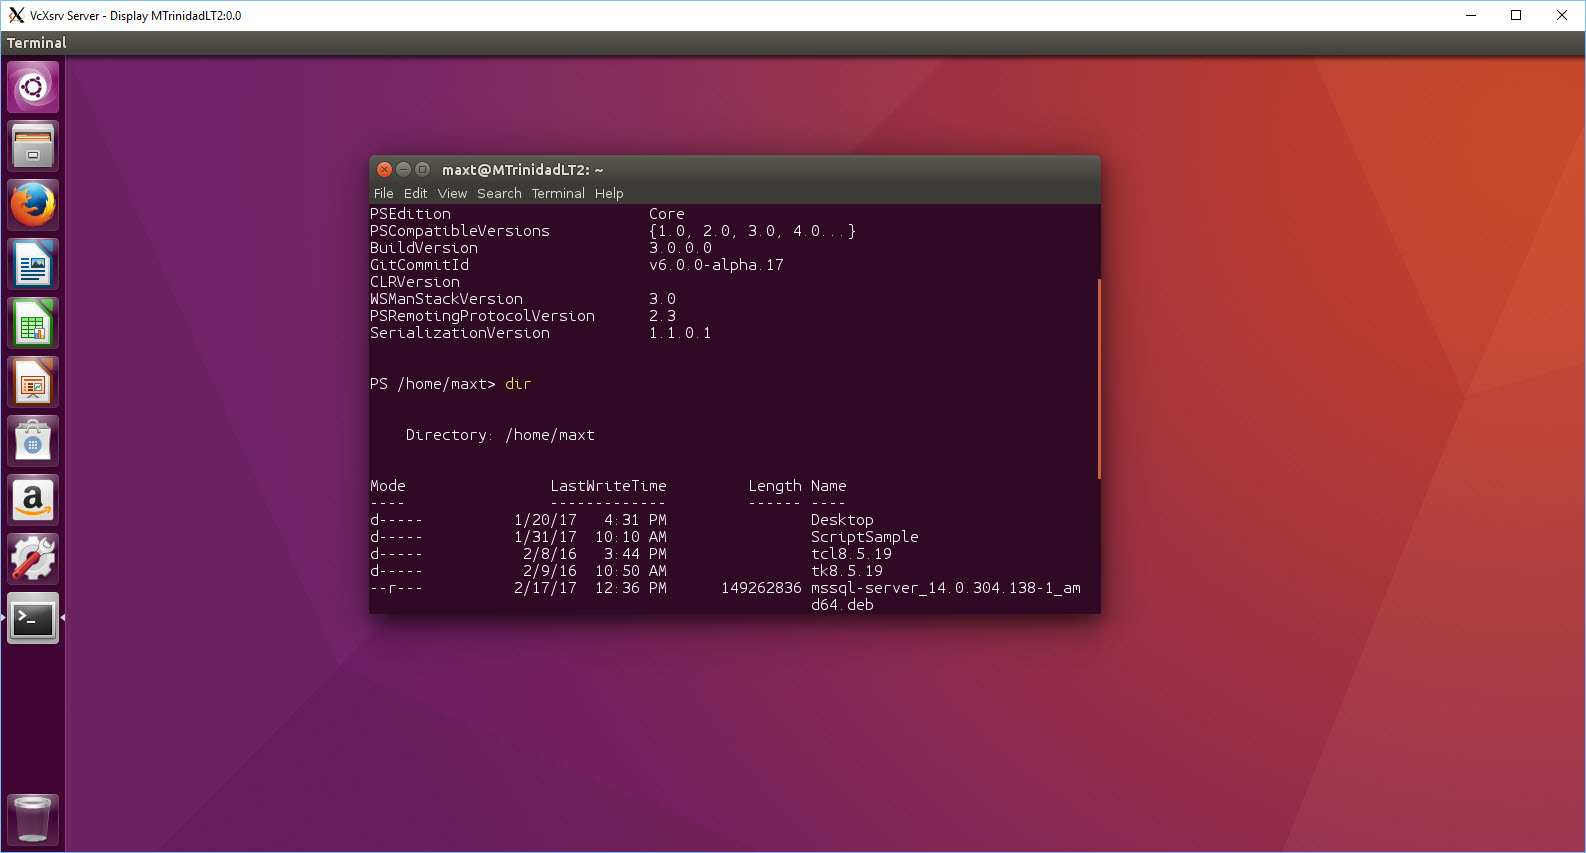Click the 'Desktop' directory name

(842, 520)
